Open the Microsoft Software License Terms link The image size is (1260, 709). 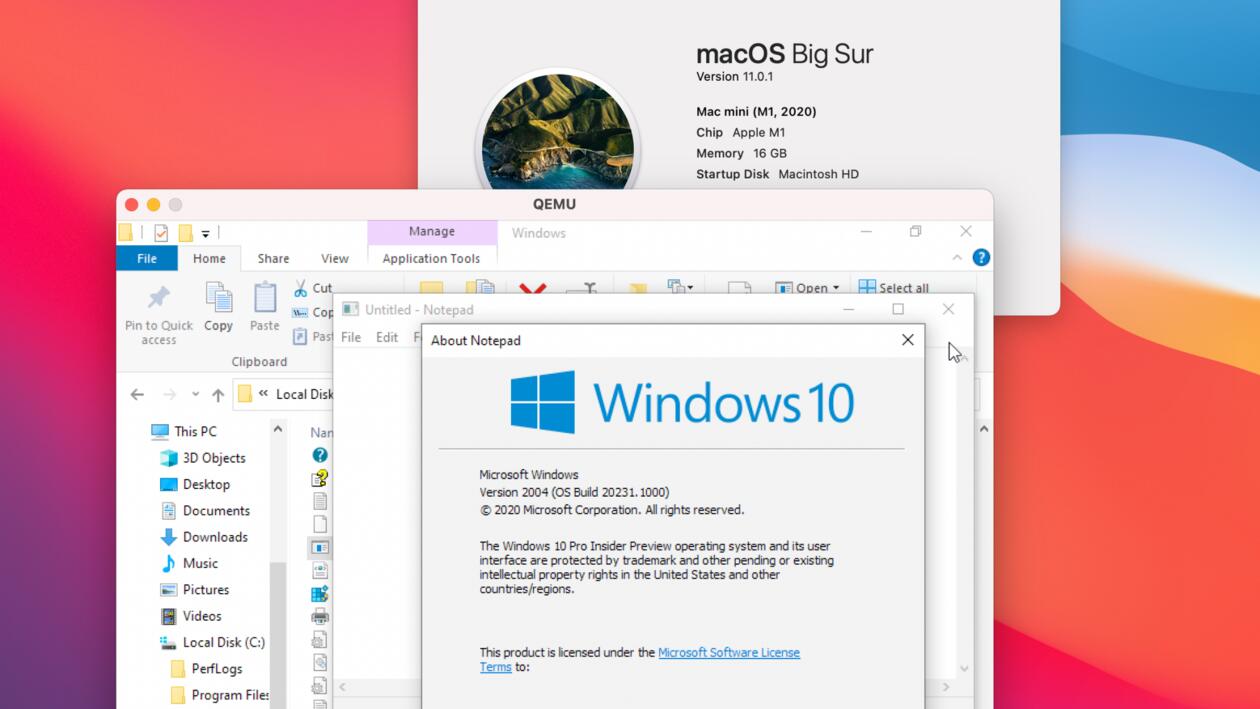[640, 660]
